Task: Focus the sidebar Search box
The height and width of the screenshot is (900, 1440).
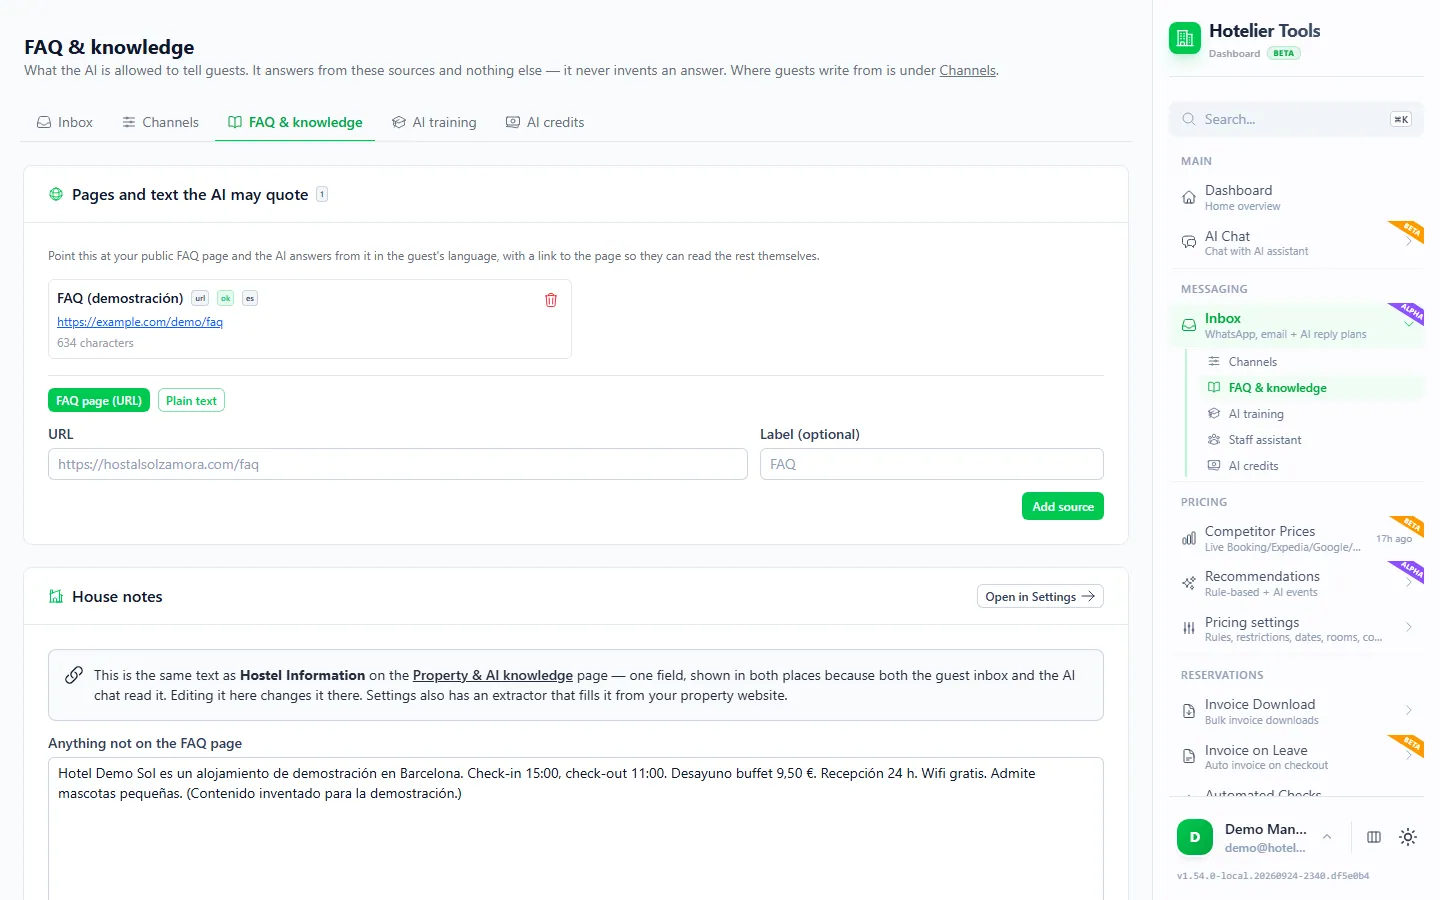Action: click(1296, 119)
